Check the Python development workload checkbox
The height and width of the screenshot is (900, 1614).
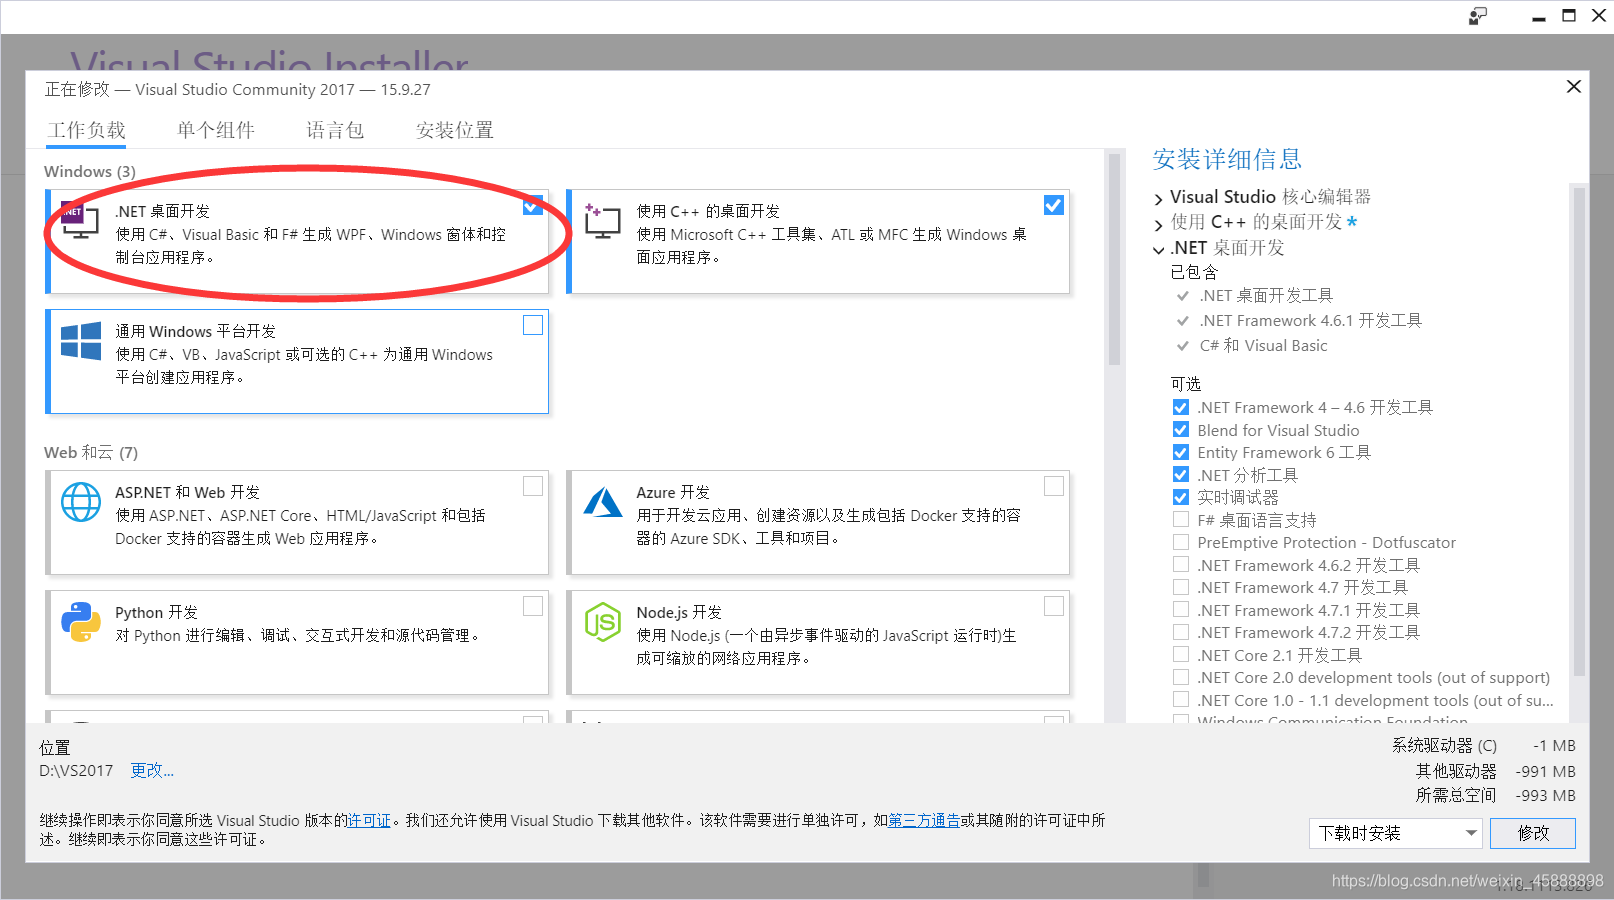coord(533,606)
